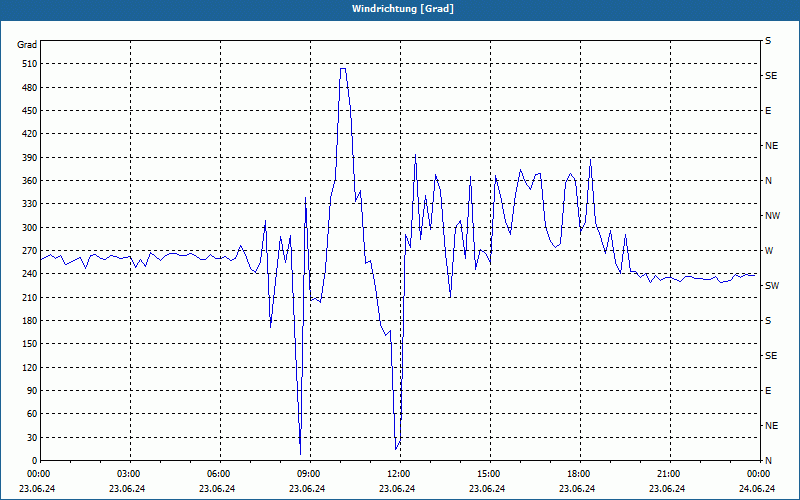800x500 pixels.
Task: Click the 03:00 time label
Action: pyautogui.click(x=128, y=474)
